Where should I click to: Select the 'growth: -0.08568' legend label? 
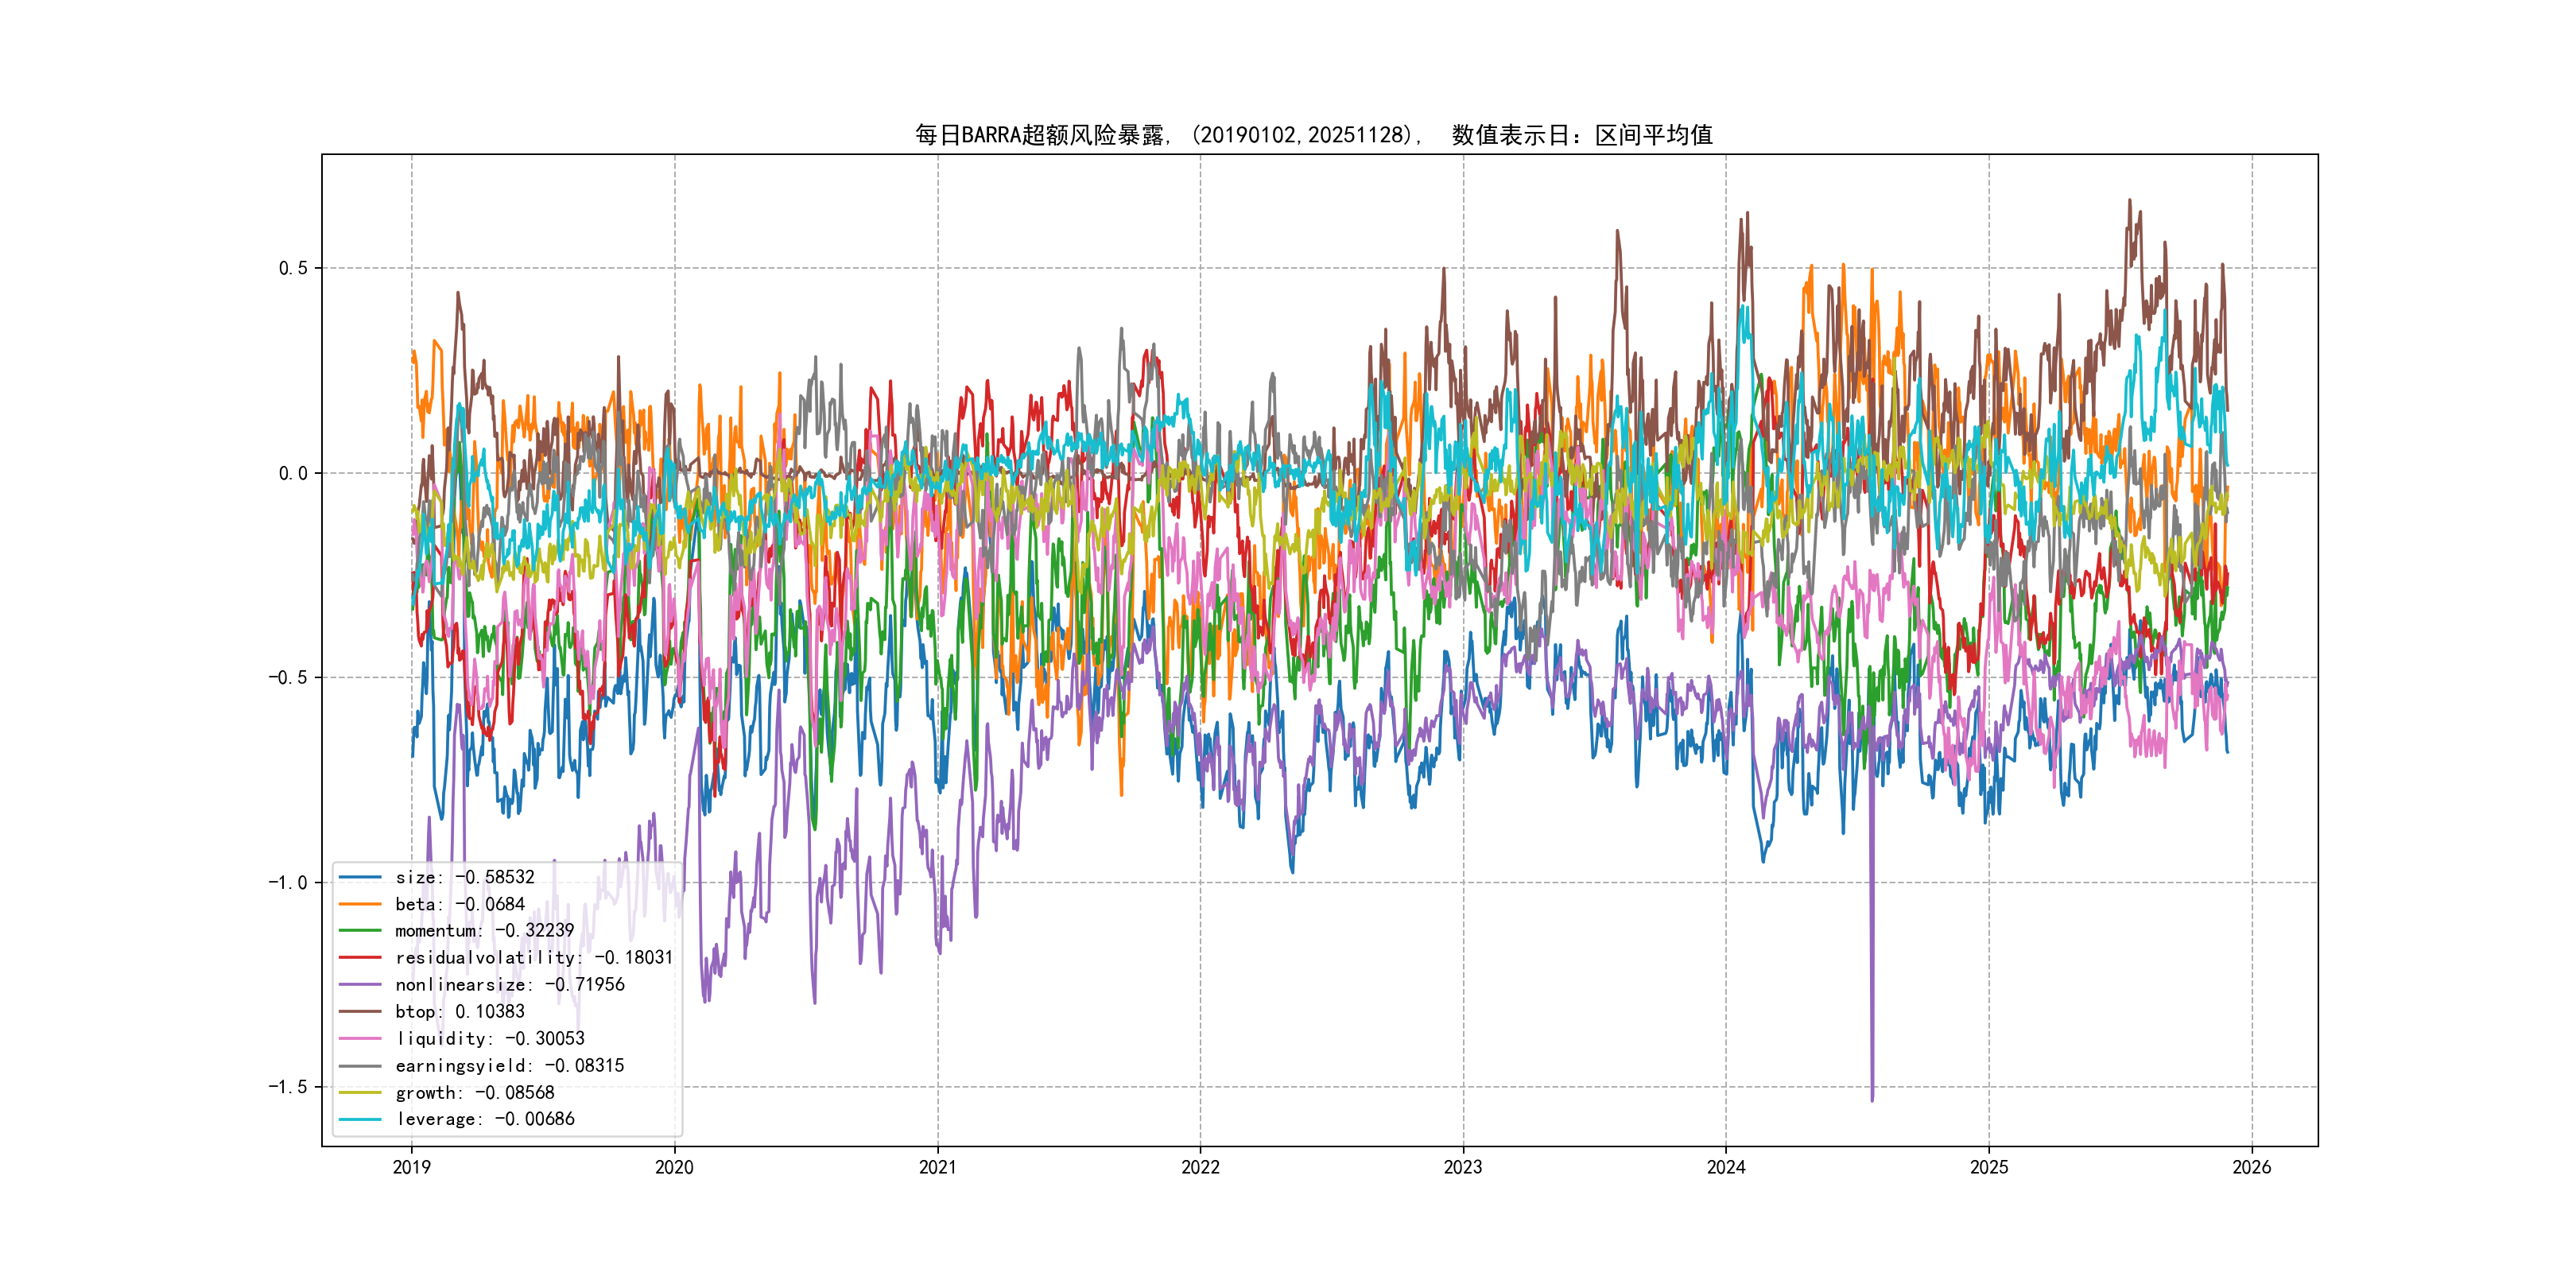click(x=474, y=1093)
